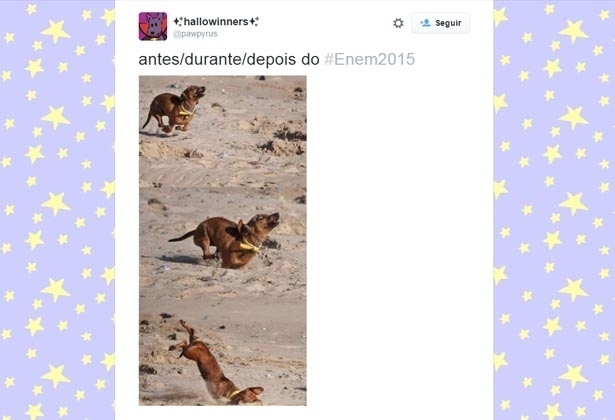Click the upturned ear of the bottom dog

point(255,391)
